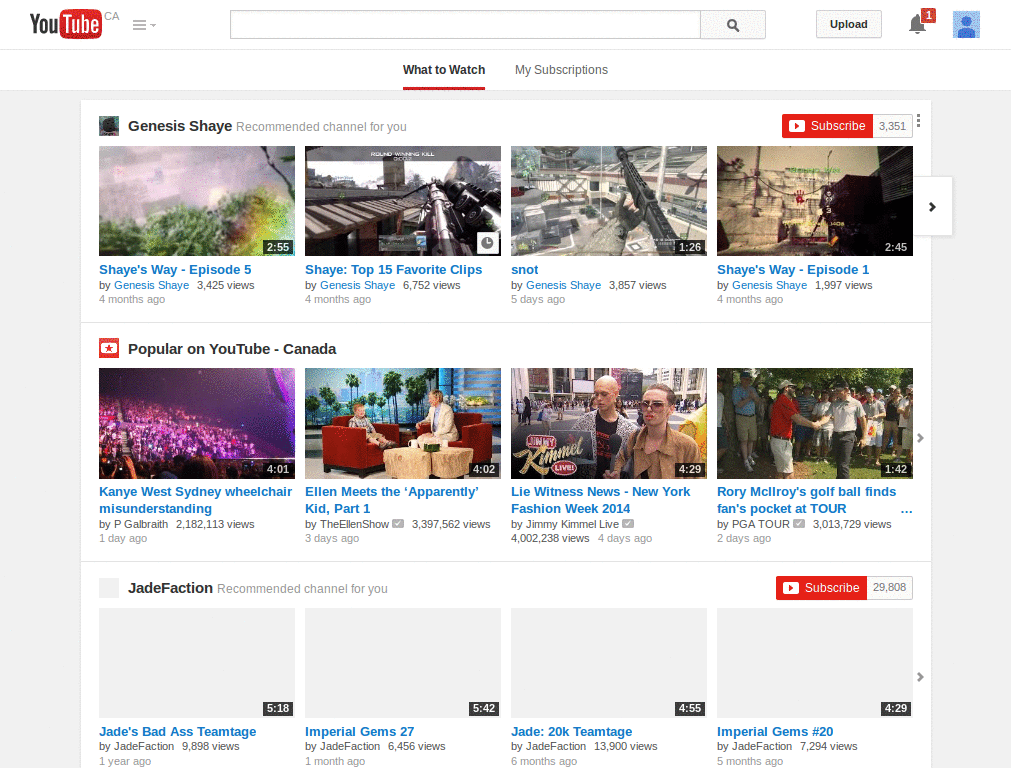Click the 3,351 subscriber count
Image resolution: width=1024 pixels, height=768 pixels.
coord(893,126)
